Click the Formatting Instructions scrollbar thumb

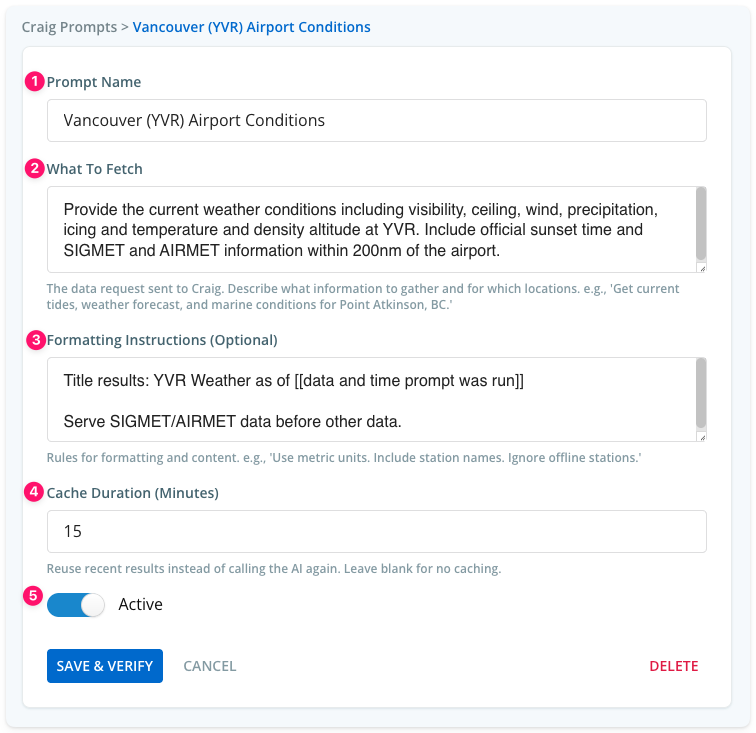click(x=702, y=393)
